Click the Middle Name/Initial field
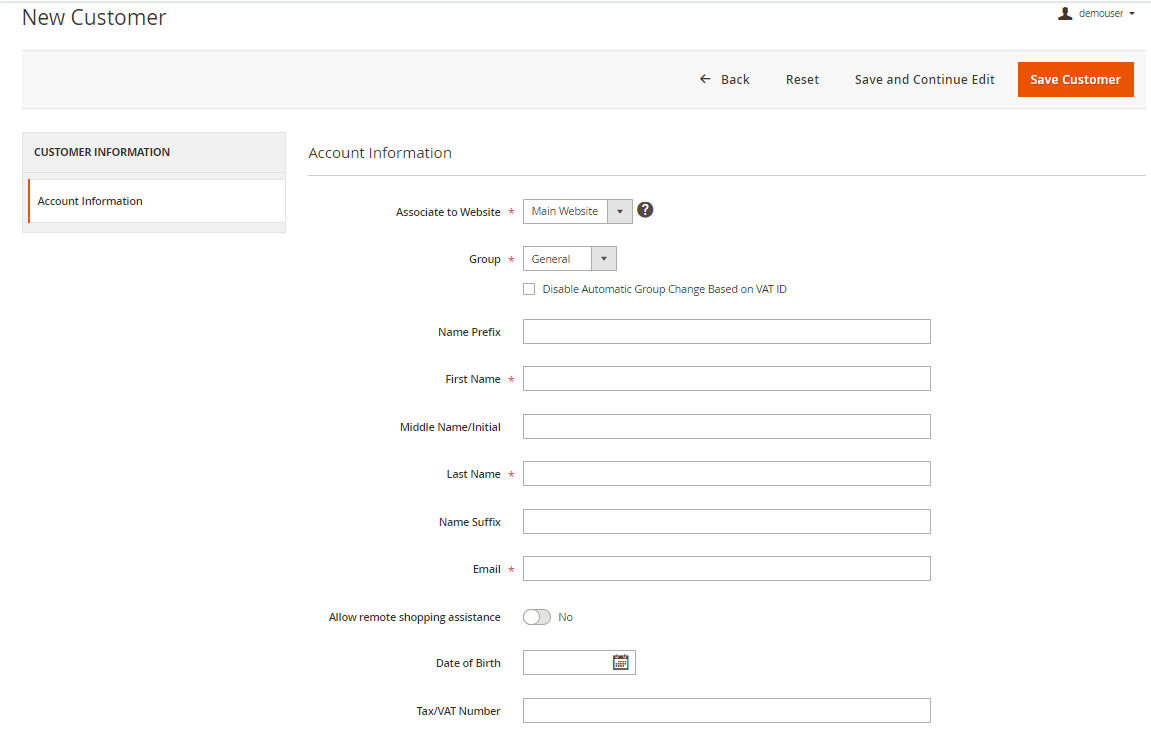Viewport: 1151px width, 735px height. point(726,427)
